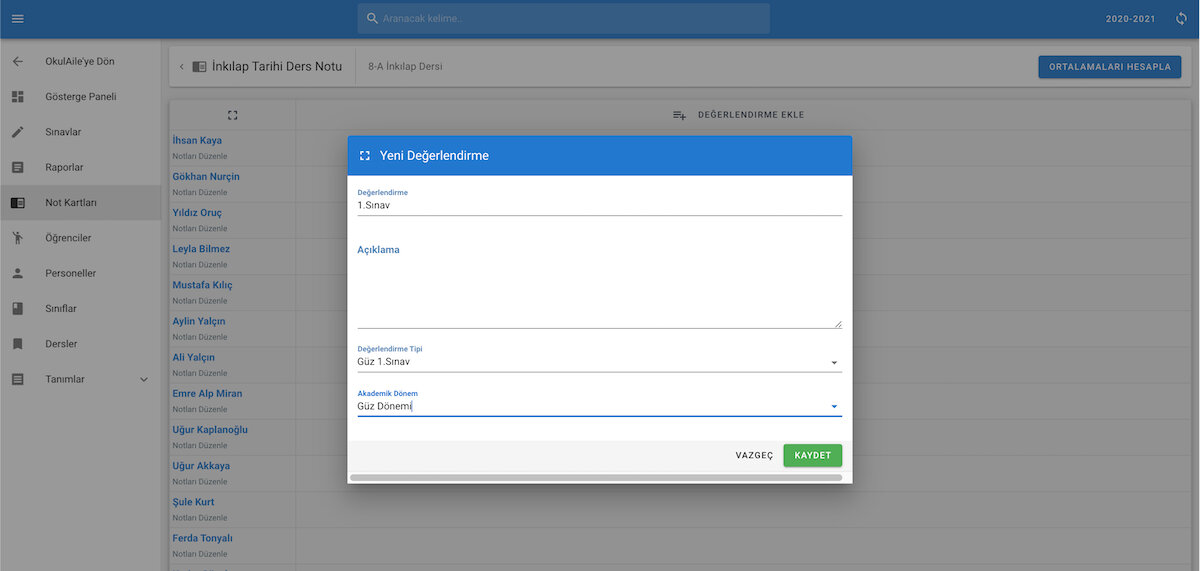Open student Yıldız Oruç link

click(197, 213)
